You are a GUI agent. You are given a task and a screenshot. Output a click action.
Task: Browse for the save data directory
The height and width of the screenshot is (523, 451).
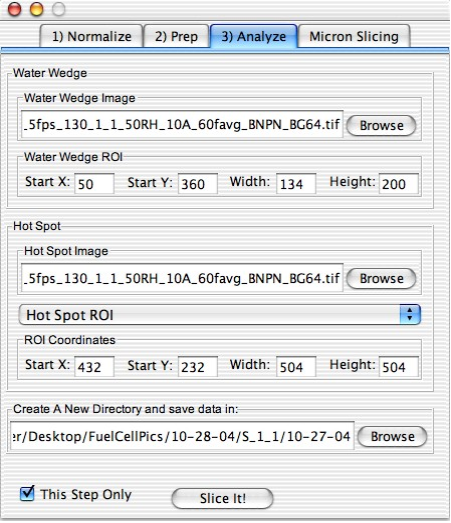392,436
